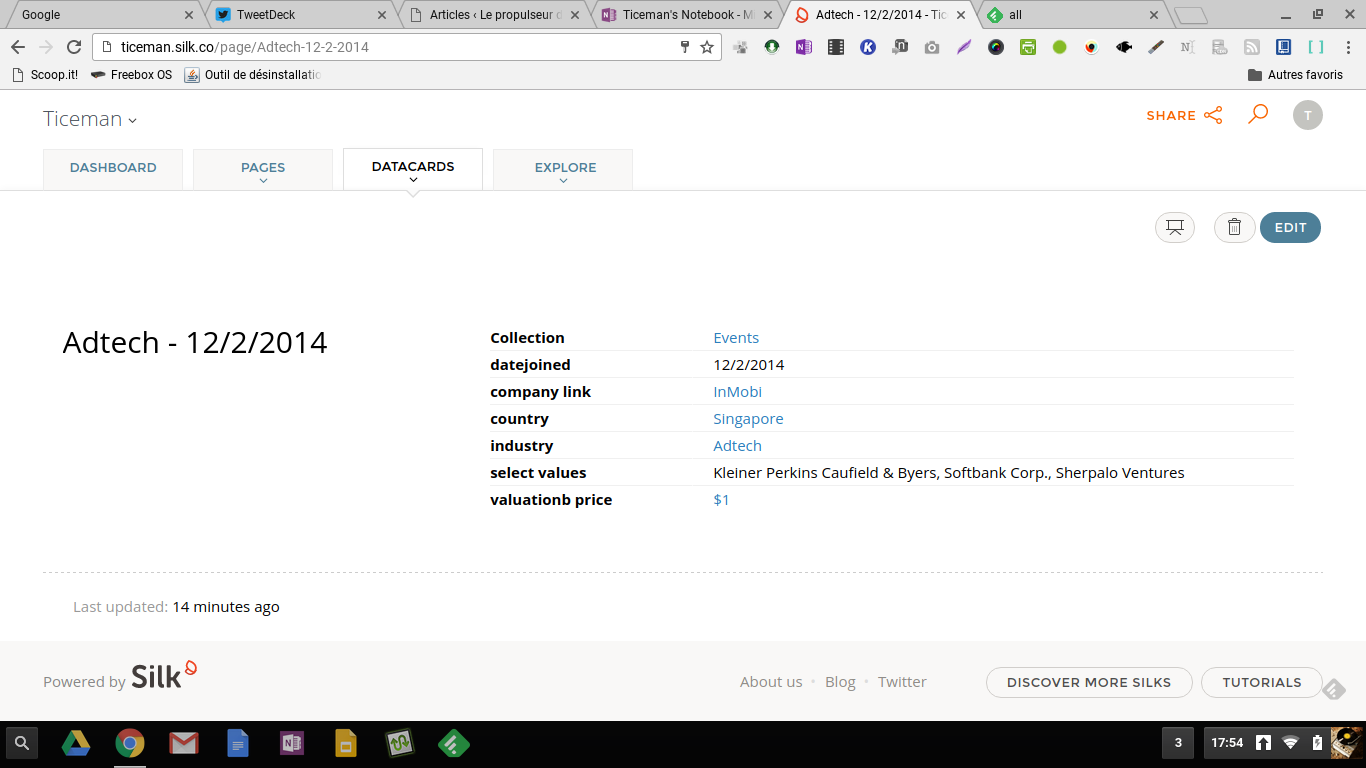Click the Feedly icon near the footer

pyautogui.click(x=1334, y=690)
